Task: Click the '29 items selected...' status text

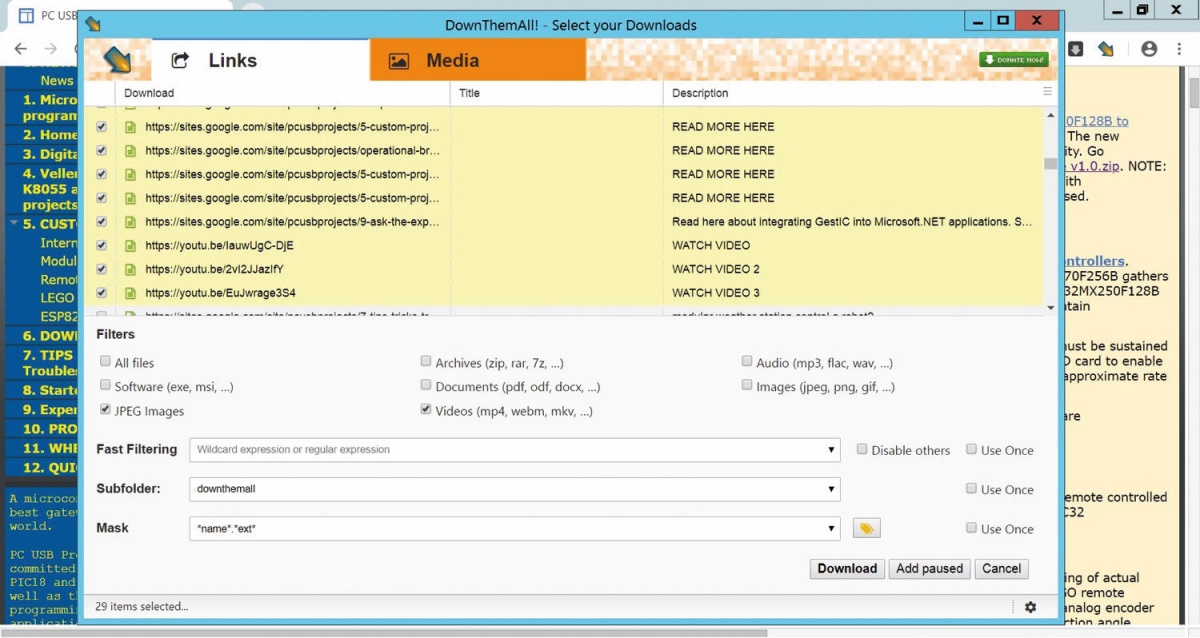Action: click(141, 606)
